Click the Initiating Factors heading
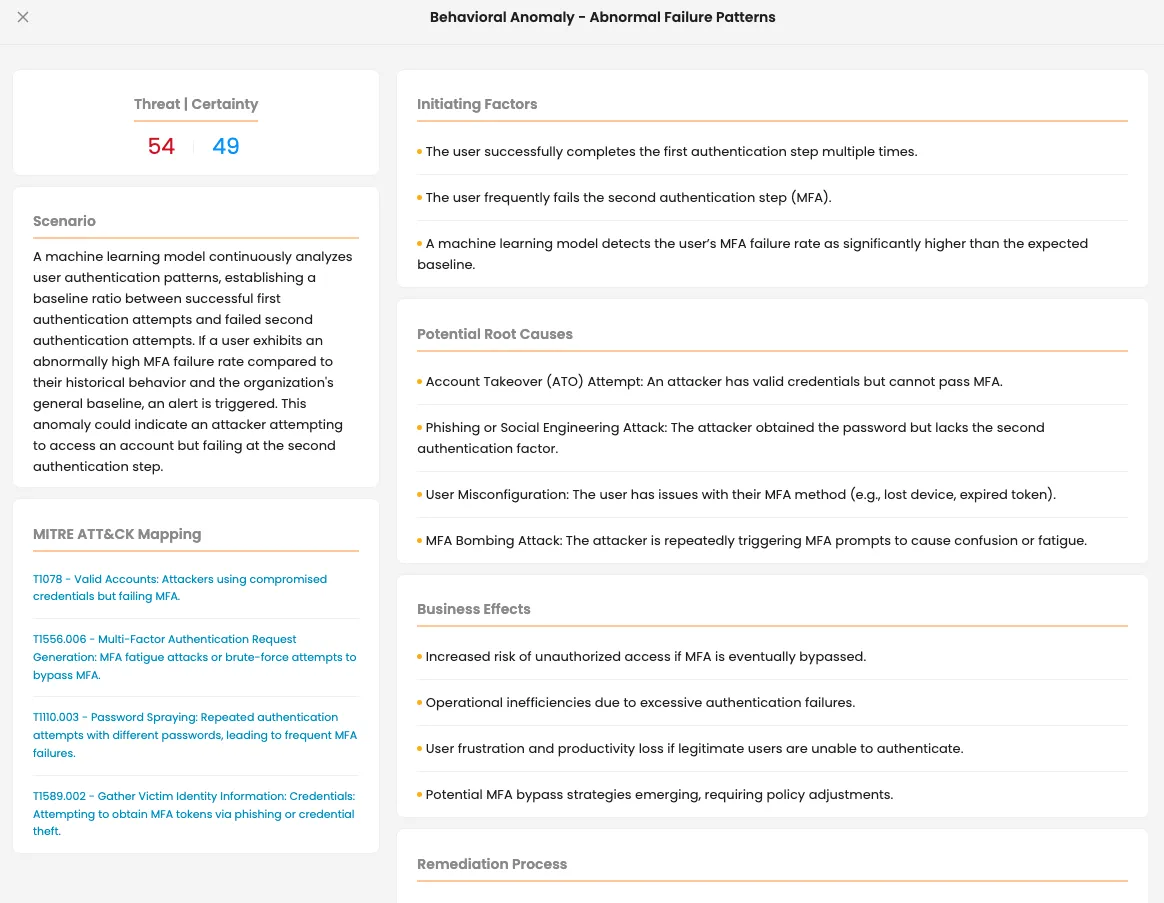Viewport: 1164px width, 903px height. tap(477, 104)
